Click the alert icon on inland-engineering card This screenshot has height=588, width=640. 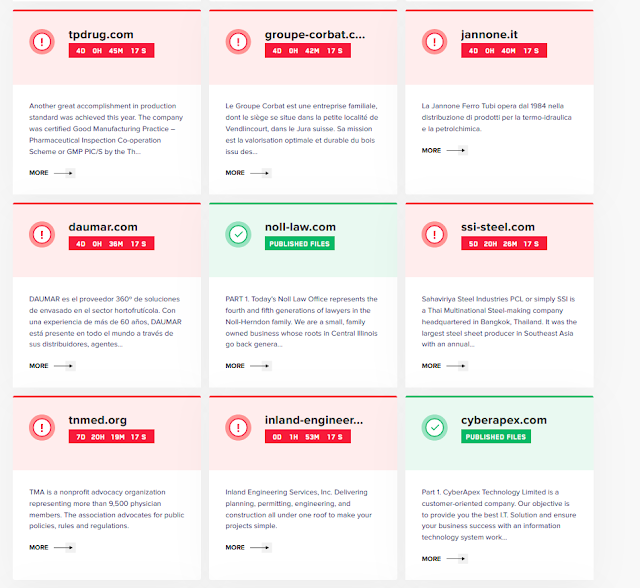click(238, 428)
